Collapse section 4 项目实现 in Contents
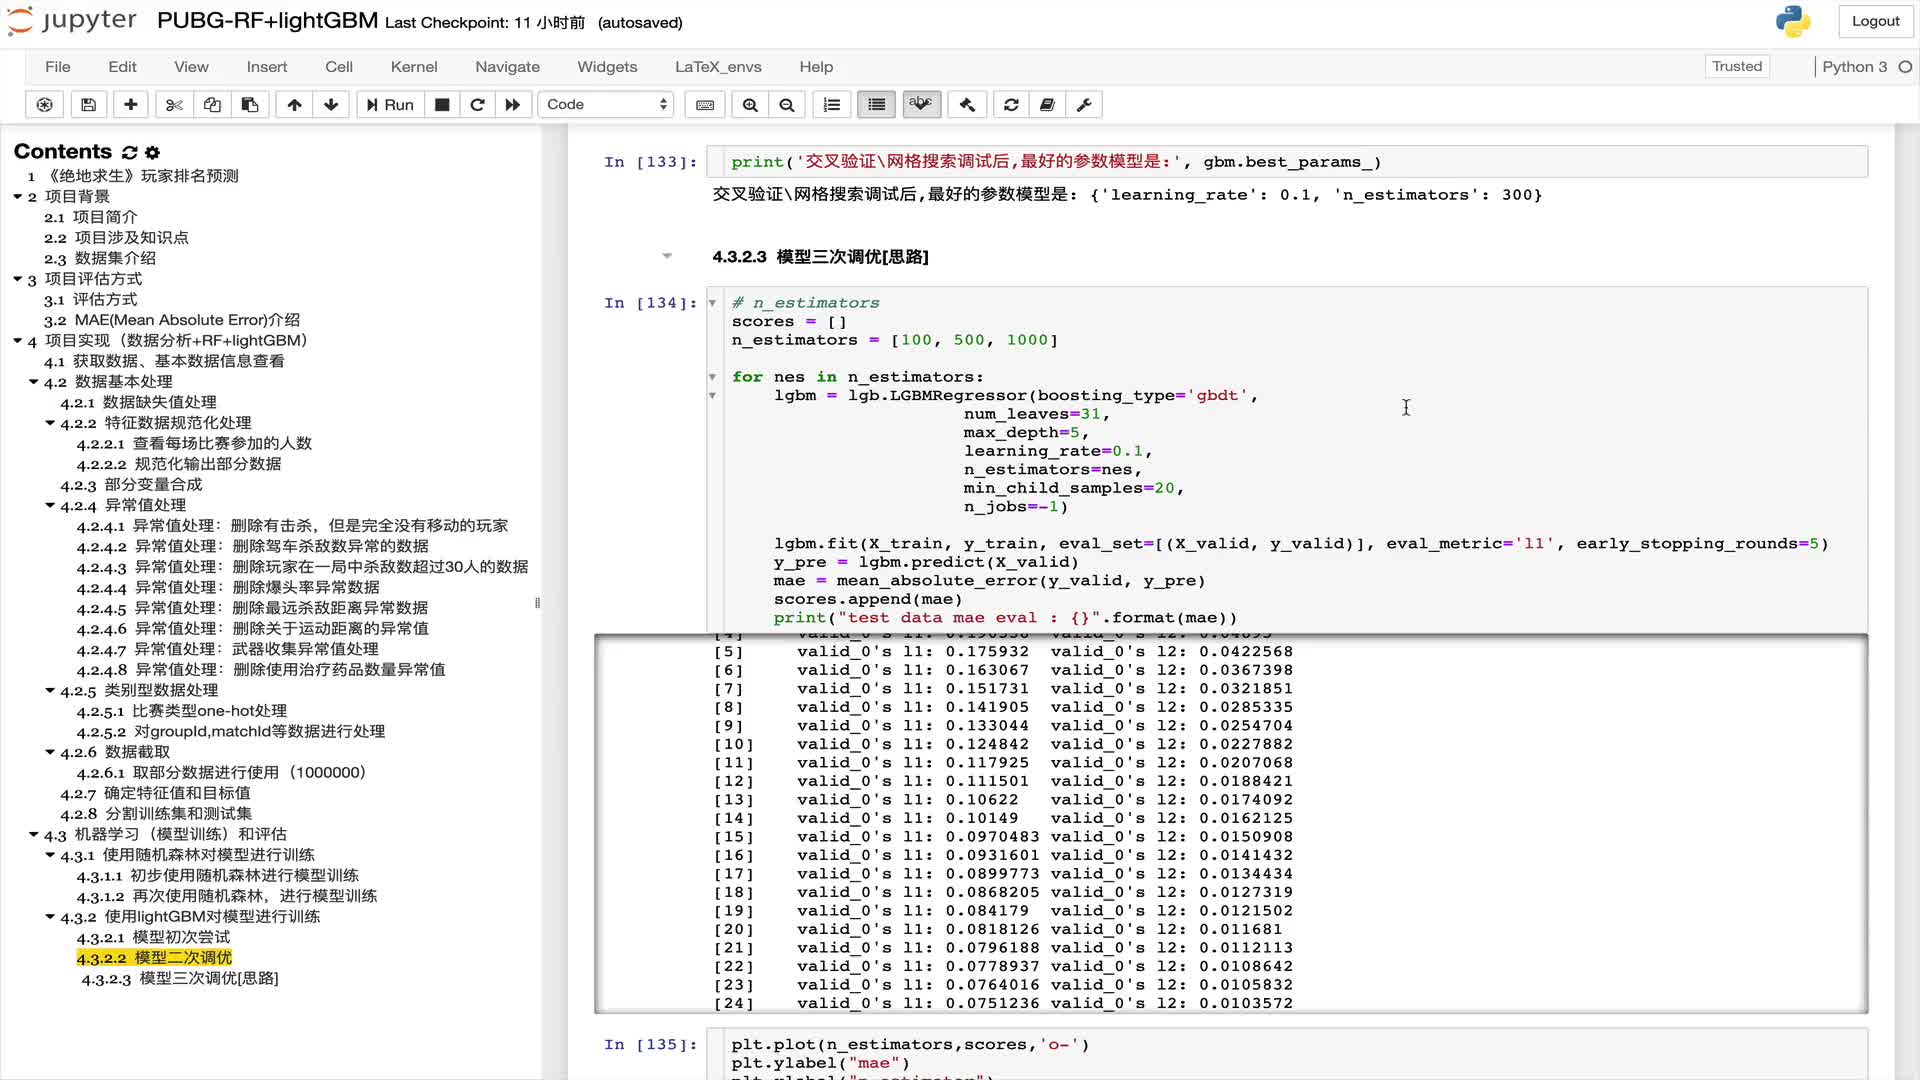The height and width of the screenshot is (1080, 1920). click(x=17, y=340)
